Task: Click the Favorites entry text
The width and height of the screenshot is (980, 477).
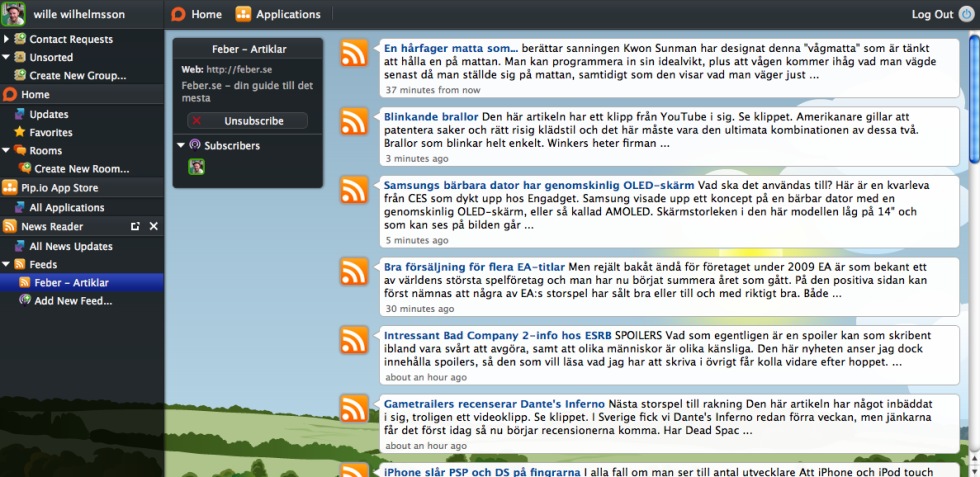Action: 51,133
